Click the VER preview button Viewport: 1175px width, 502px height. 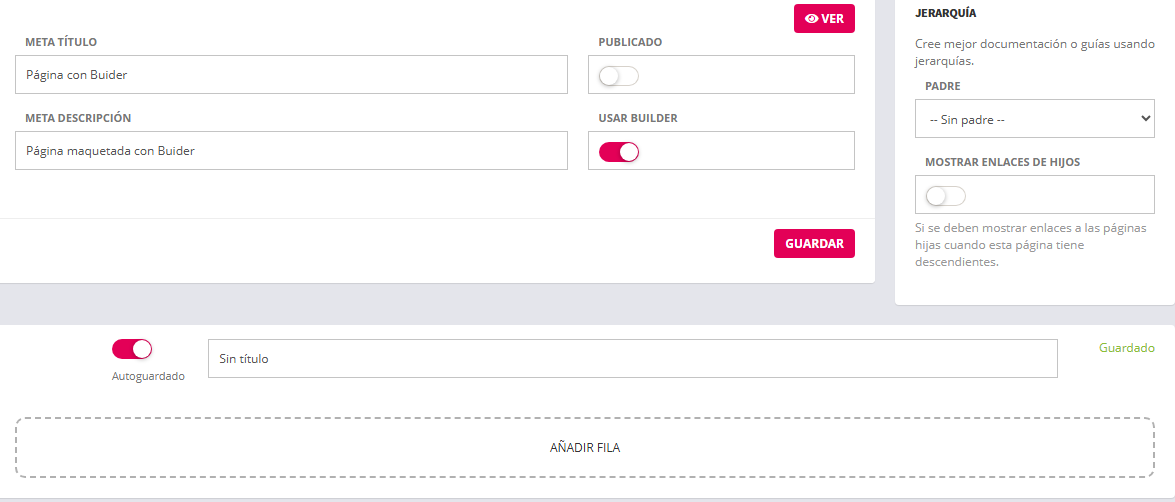click(824, 19)
